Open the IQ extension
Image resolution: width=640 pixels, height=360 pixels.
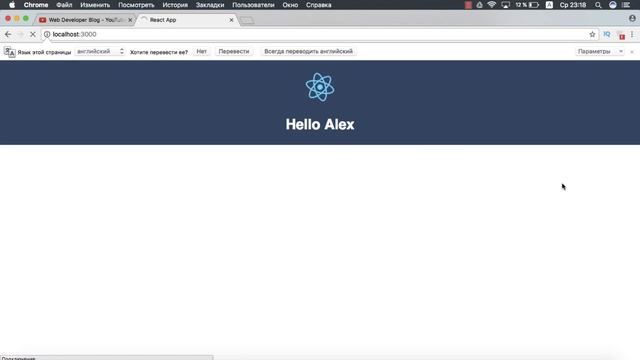coord(607,34)
